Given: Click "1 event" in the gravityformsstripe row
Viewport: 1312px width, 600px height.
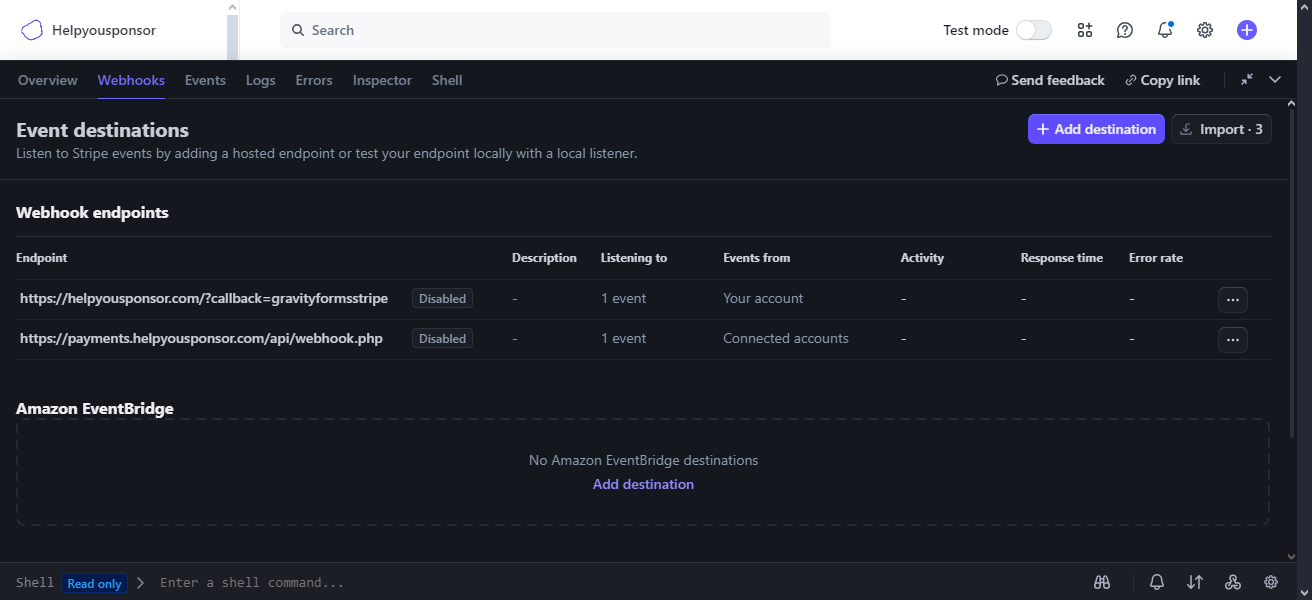Looking at the screenshot, I should pyautogui.click(x=623, y=298).
